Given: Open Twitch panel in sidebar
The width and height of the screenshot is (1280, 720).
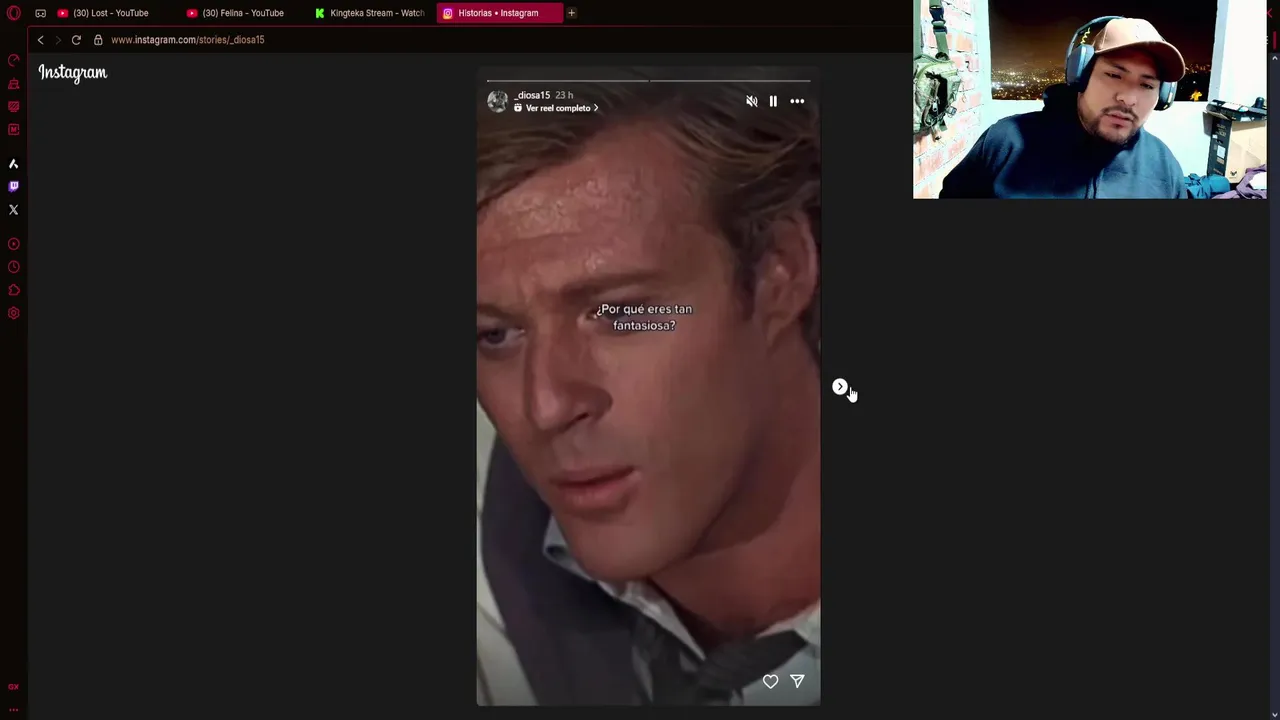Looking at the screenshot, I should (x=13, y=186).
